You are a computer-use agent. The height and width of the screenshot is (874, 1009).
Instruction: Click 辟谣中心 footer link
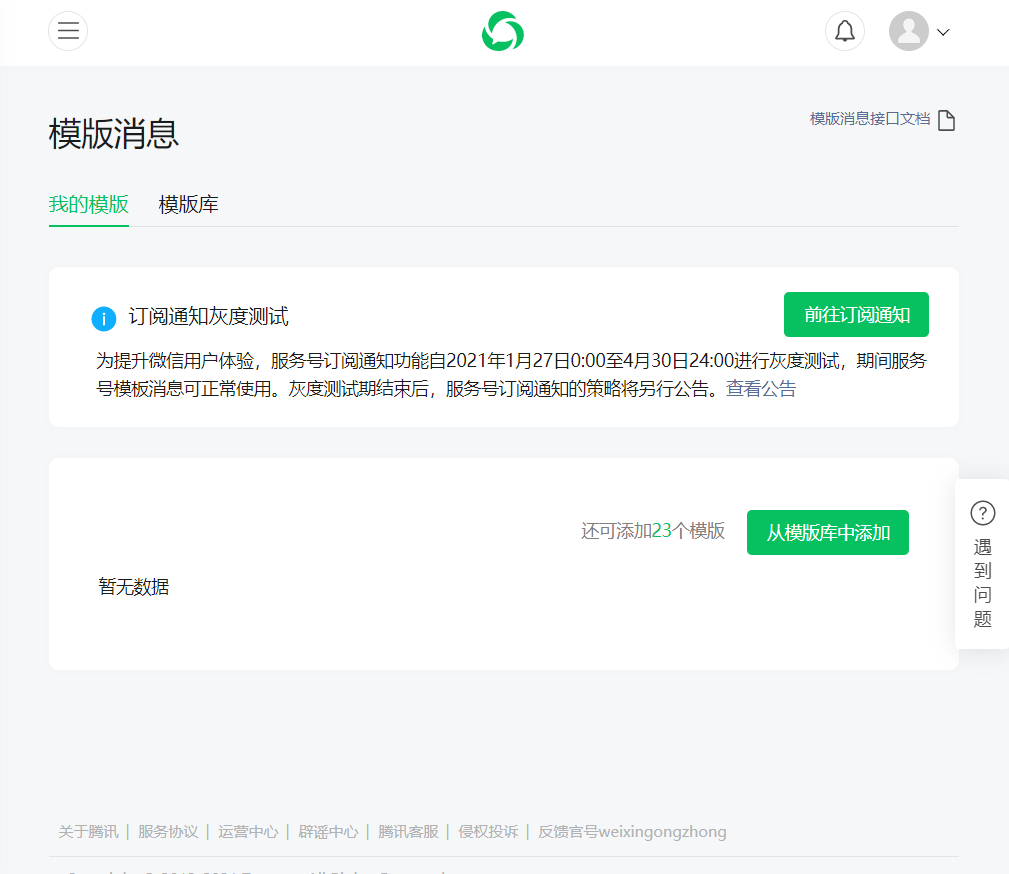(x=328, y=832)
